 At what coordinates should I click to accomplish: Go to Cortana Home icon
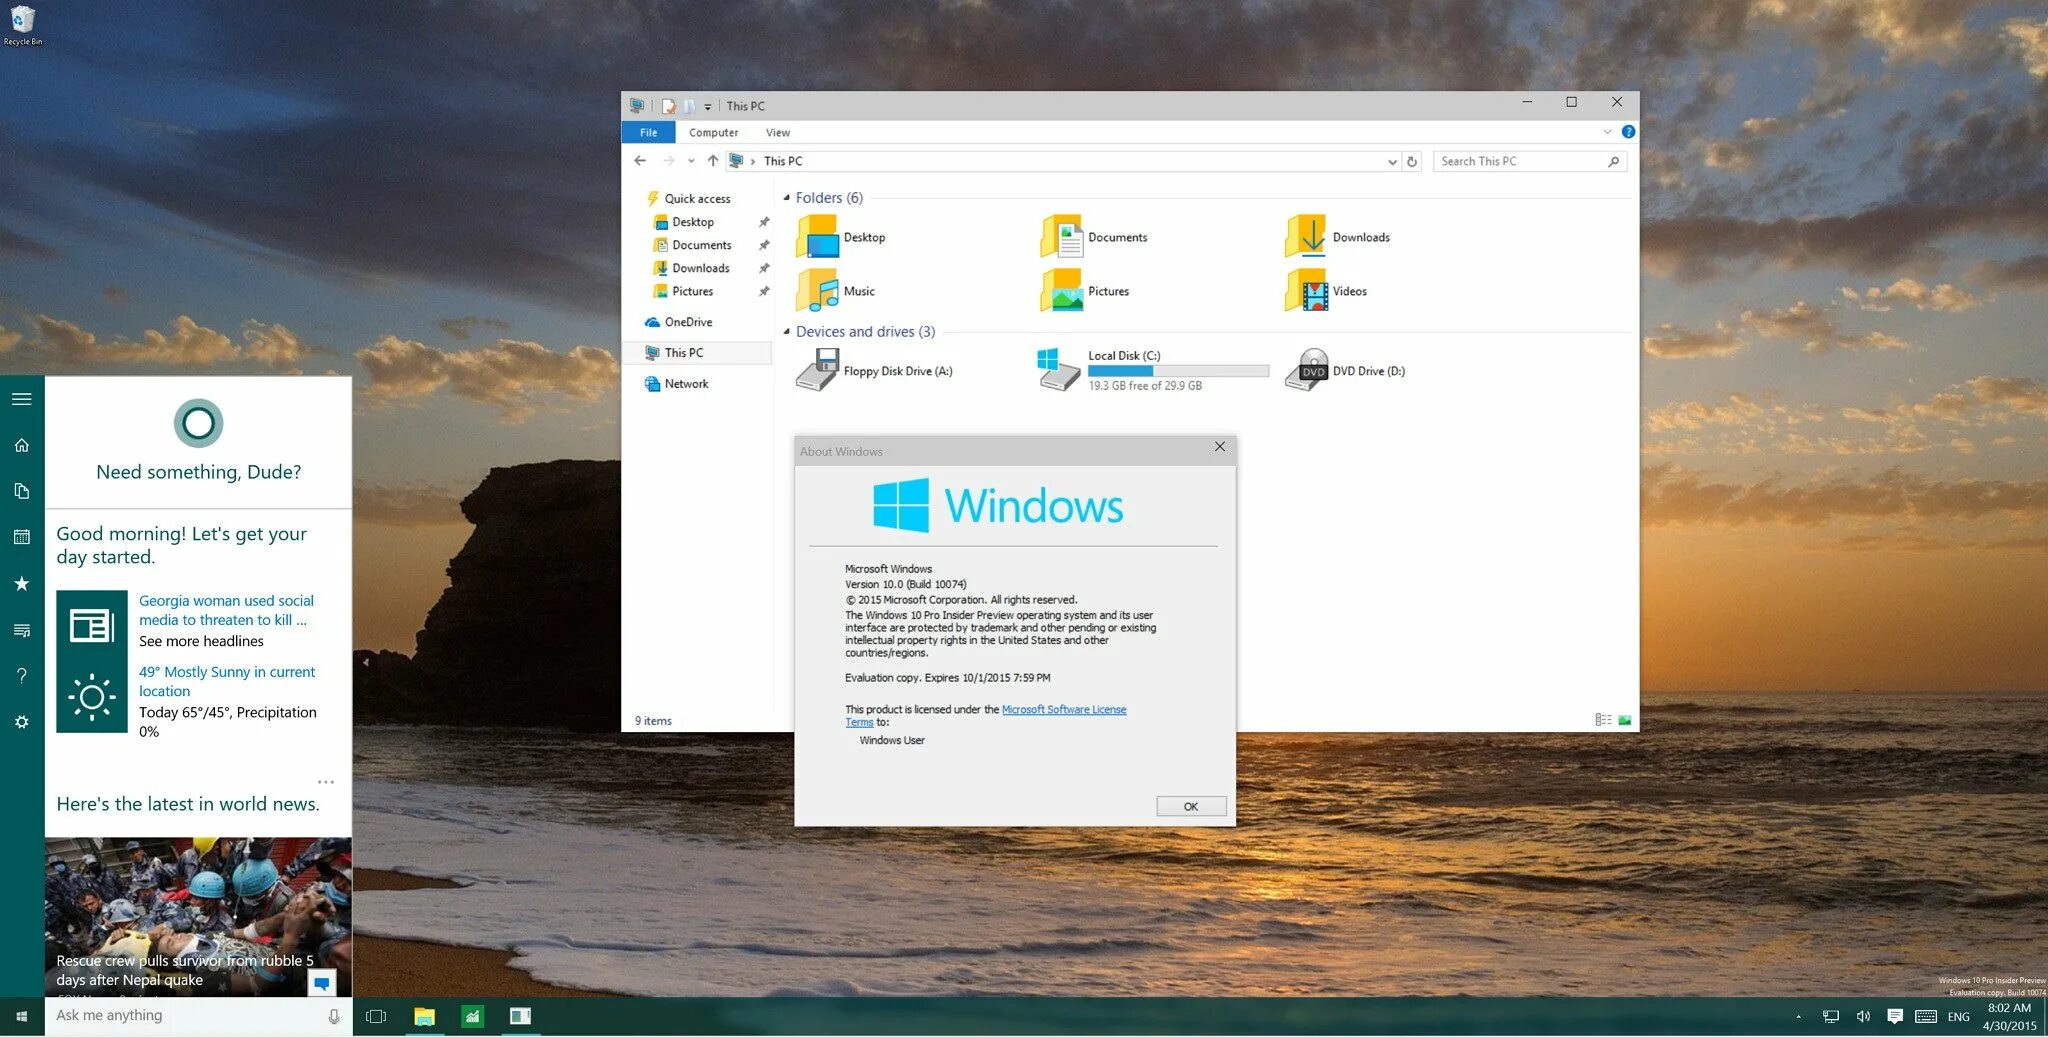point(22,445)
